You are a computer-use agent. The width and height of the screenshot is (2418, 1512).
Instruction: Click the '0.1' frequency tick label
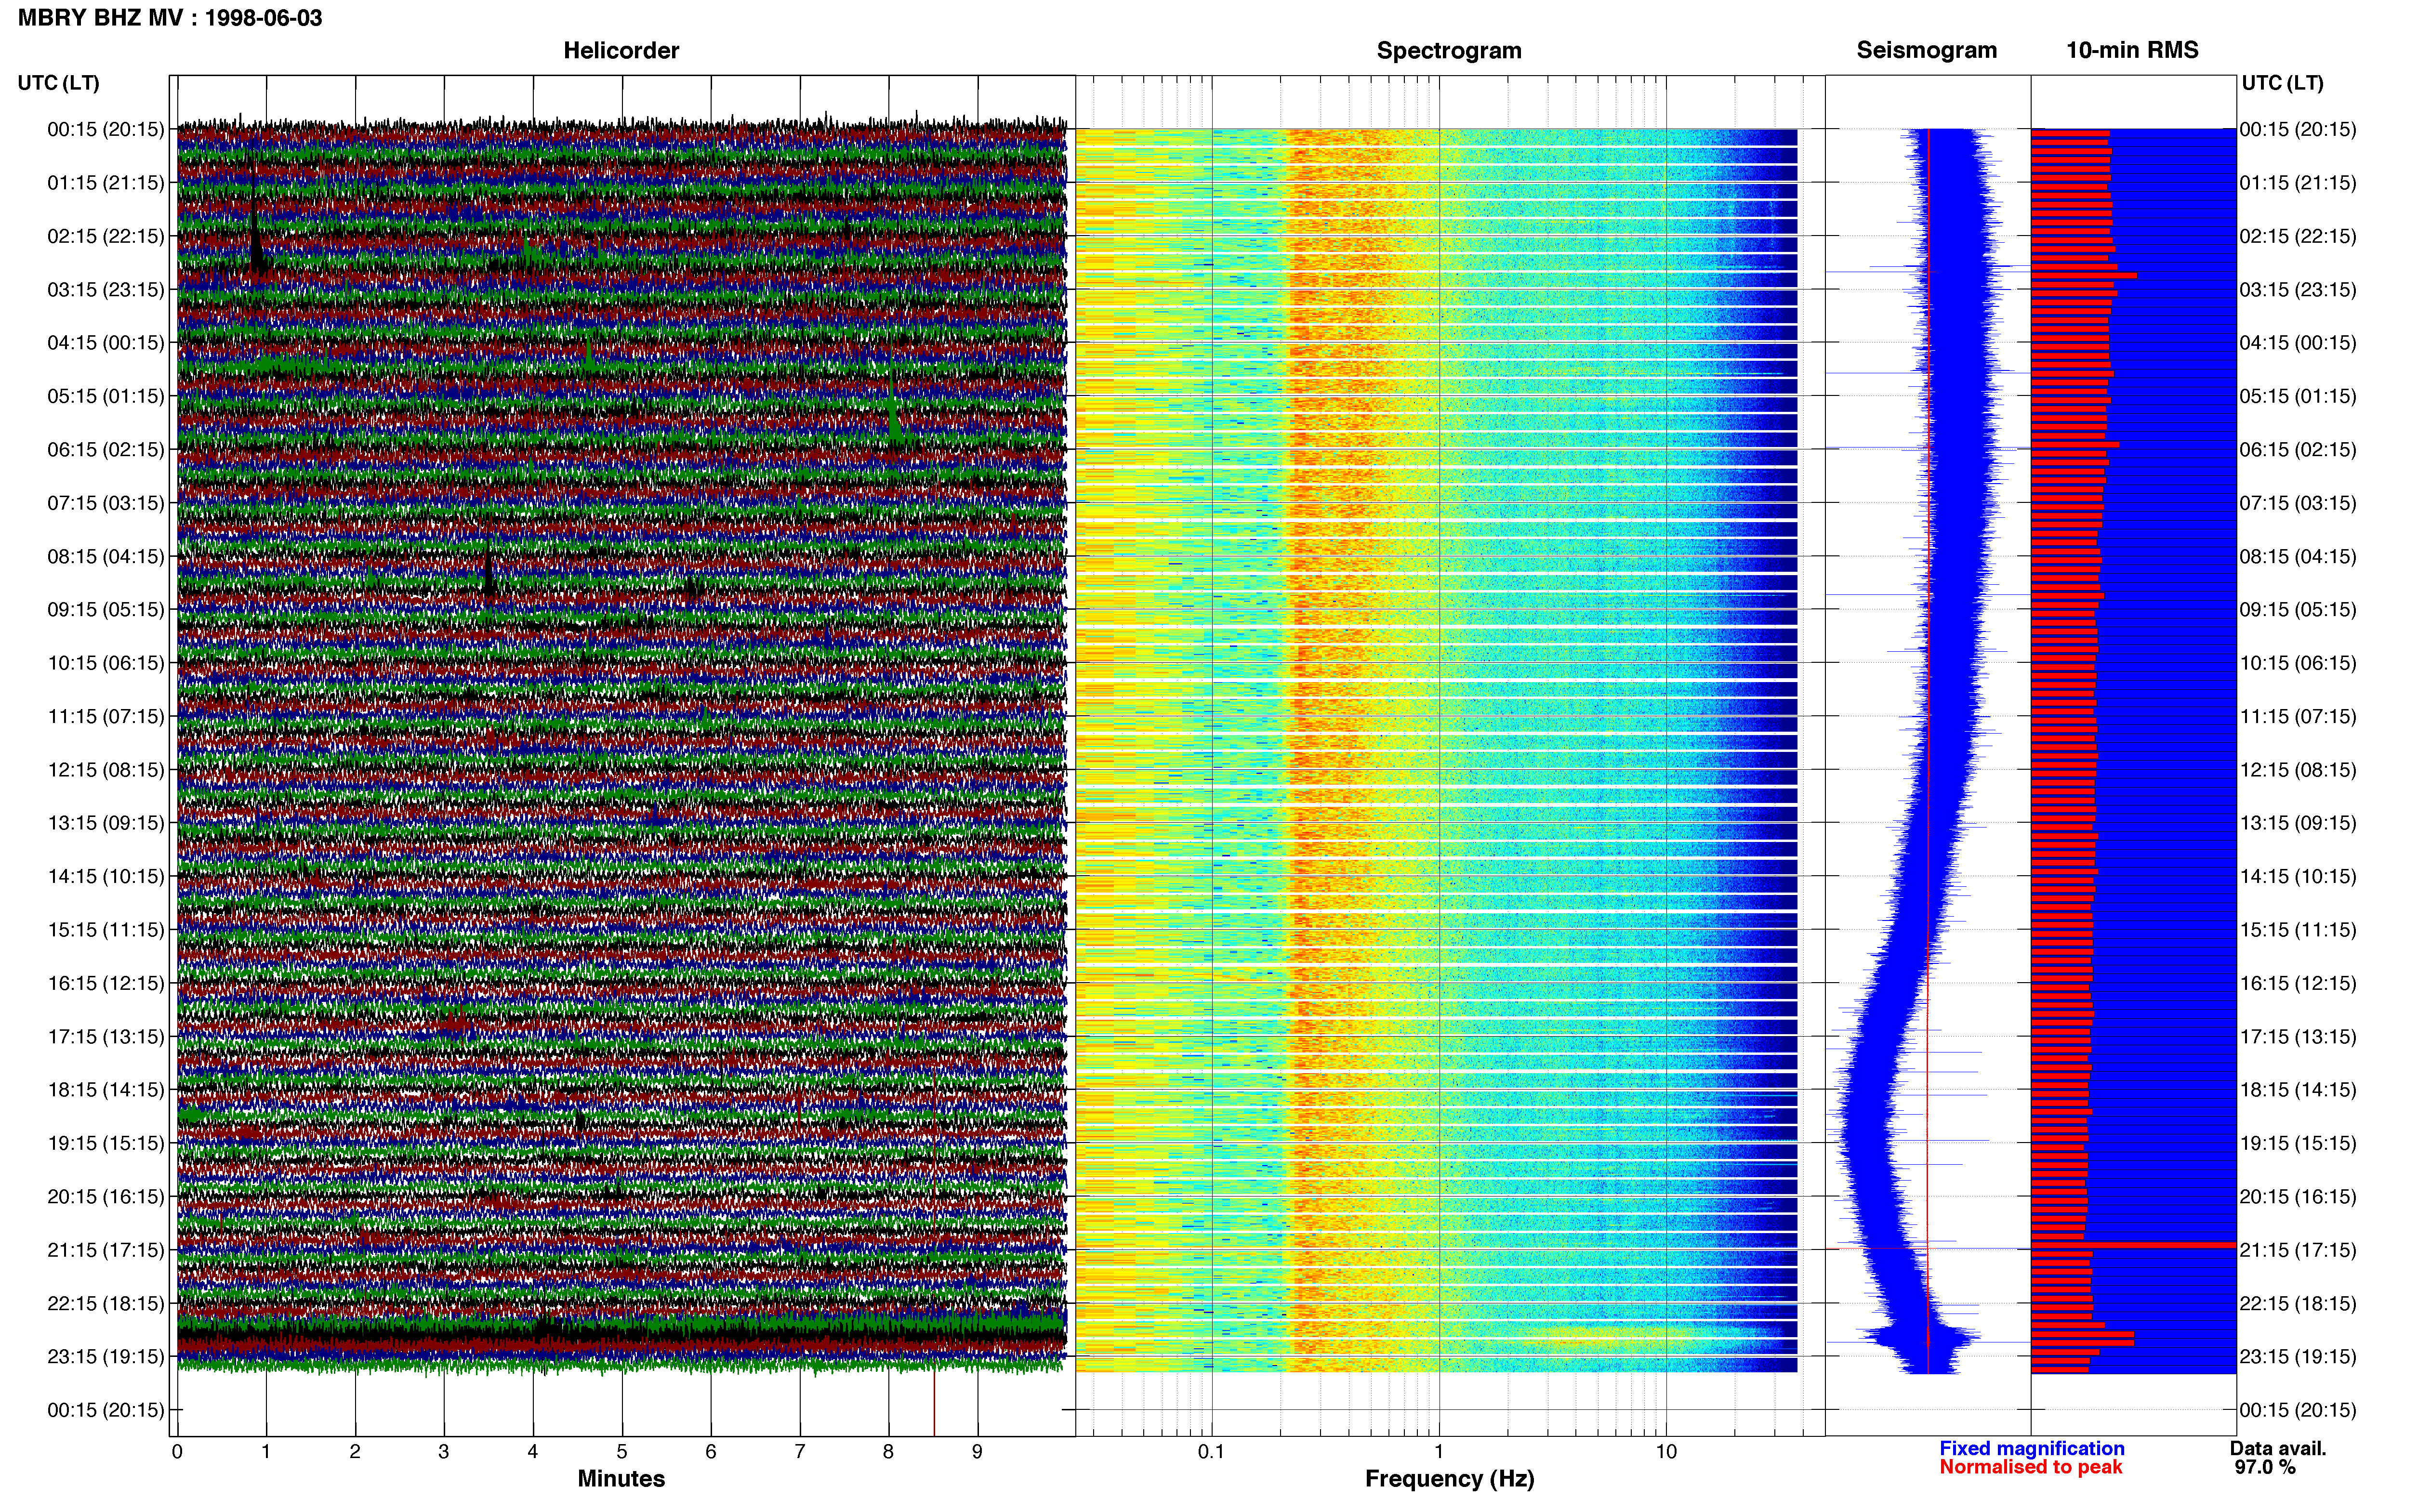1211,1451
